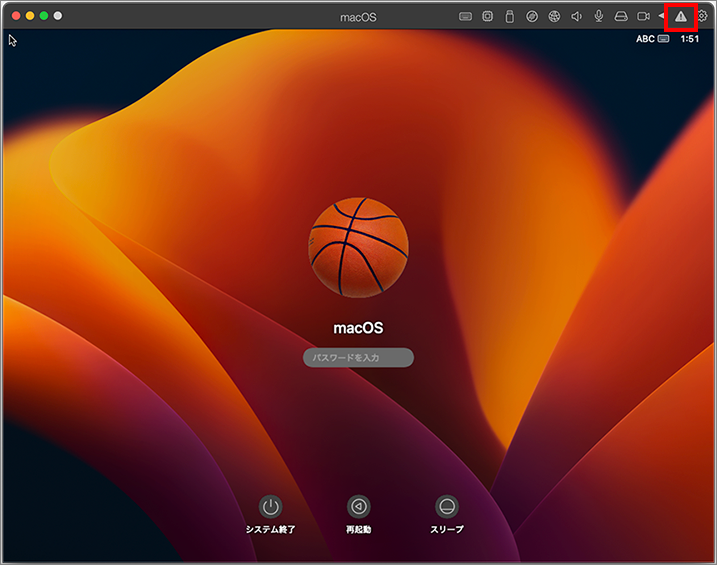This screenshot has height=565, width=717.
Task: Open the keyboard toolbar icon
Action: click(x=465, y=17)
